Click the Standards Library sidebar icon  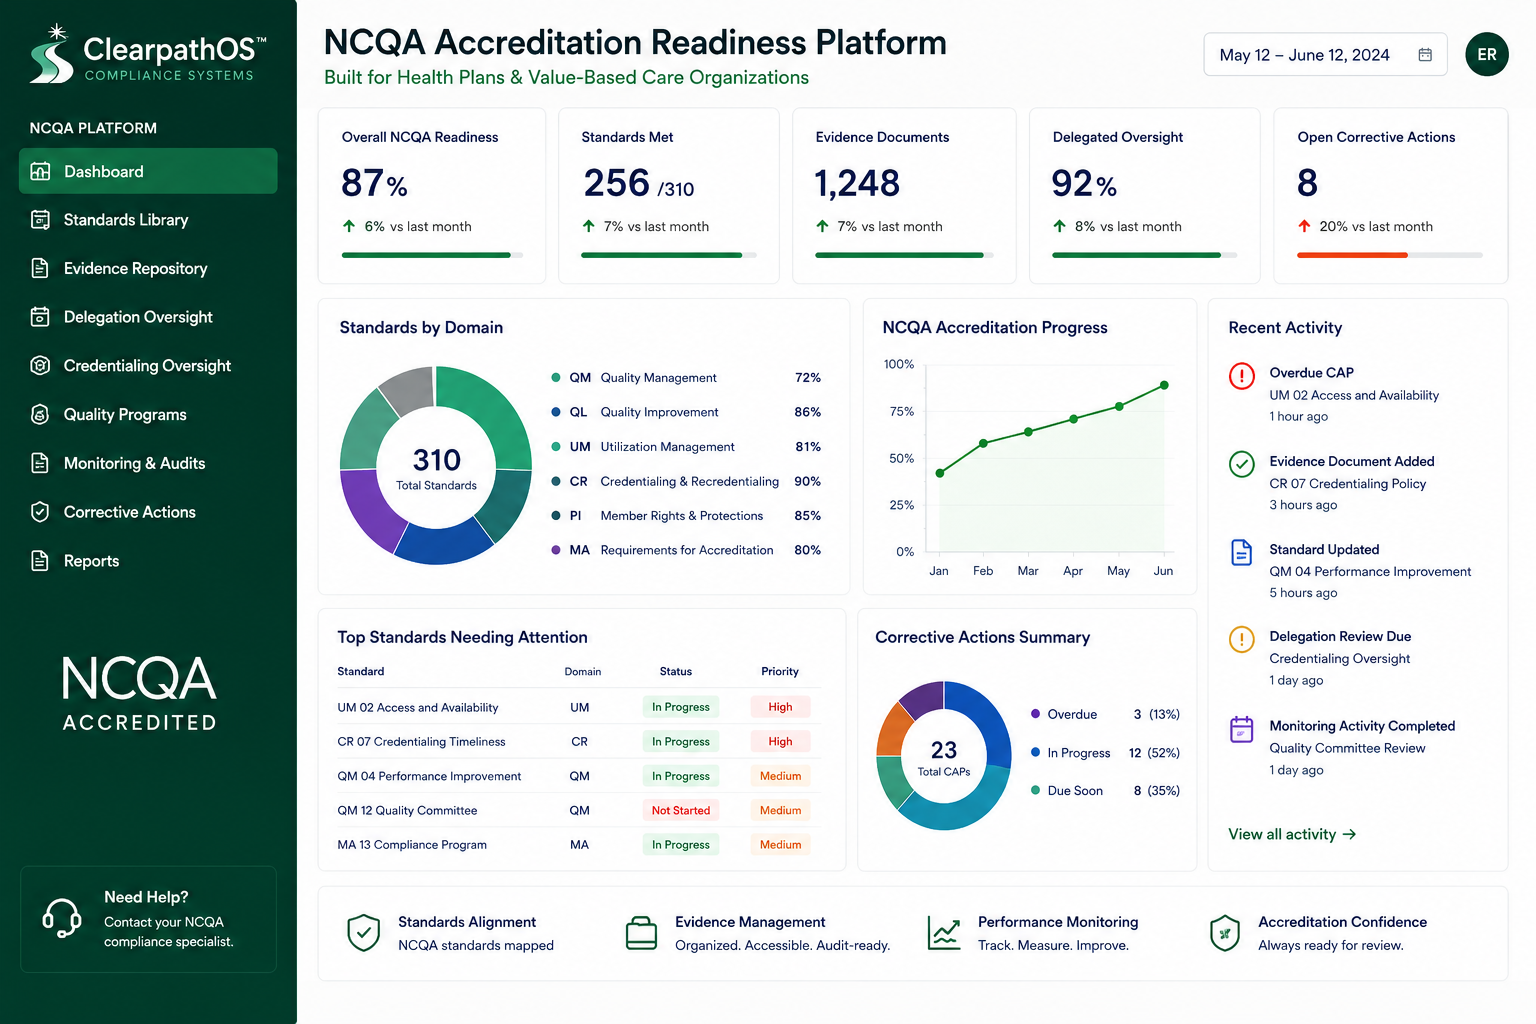click(40, 220)
